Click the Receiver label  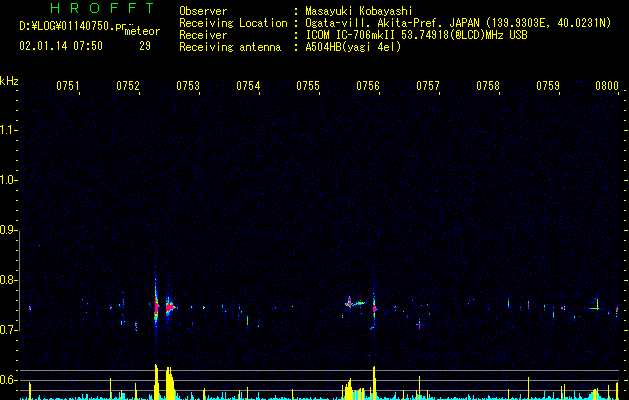pos(203,35)
